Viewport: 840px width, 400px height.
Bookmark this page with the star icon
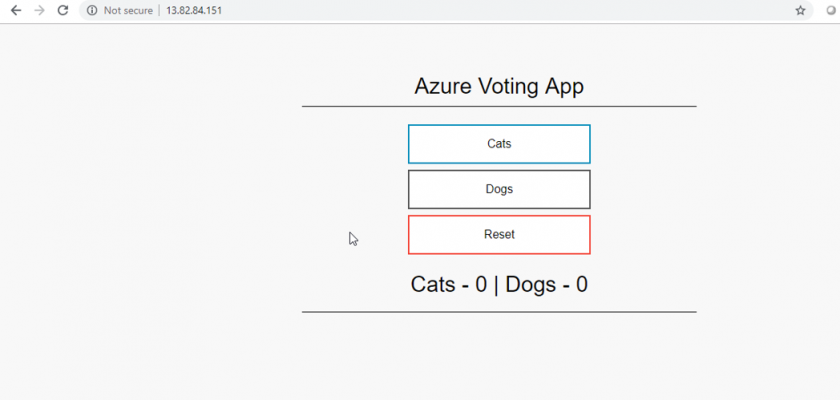pyautogui.click(x=800, y=10)
